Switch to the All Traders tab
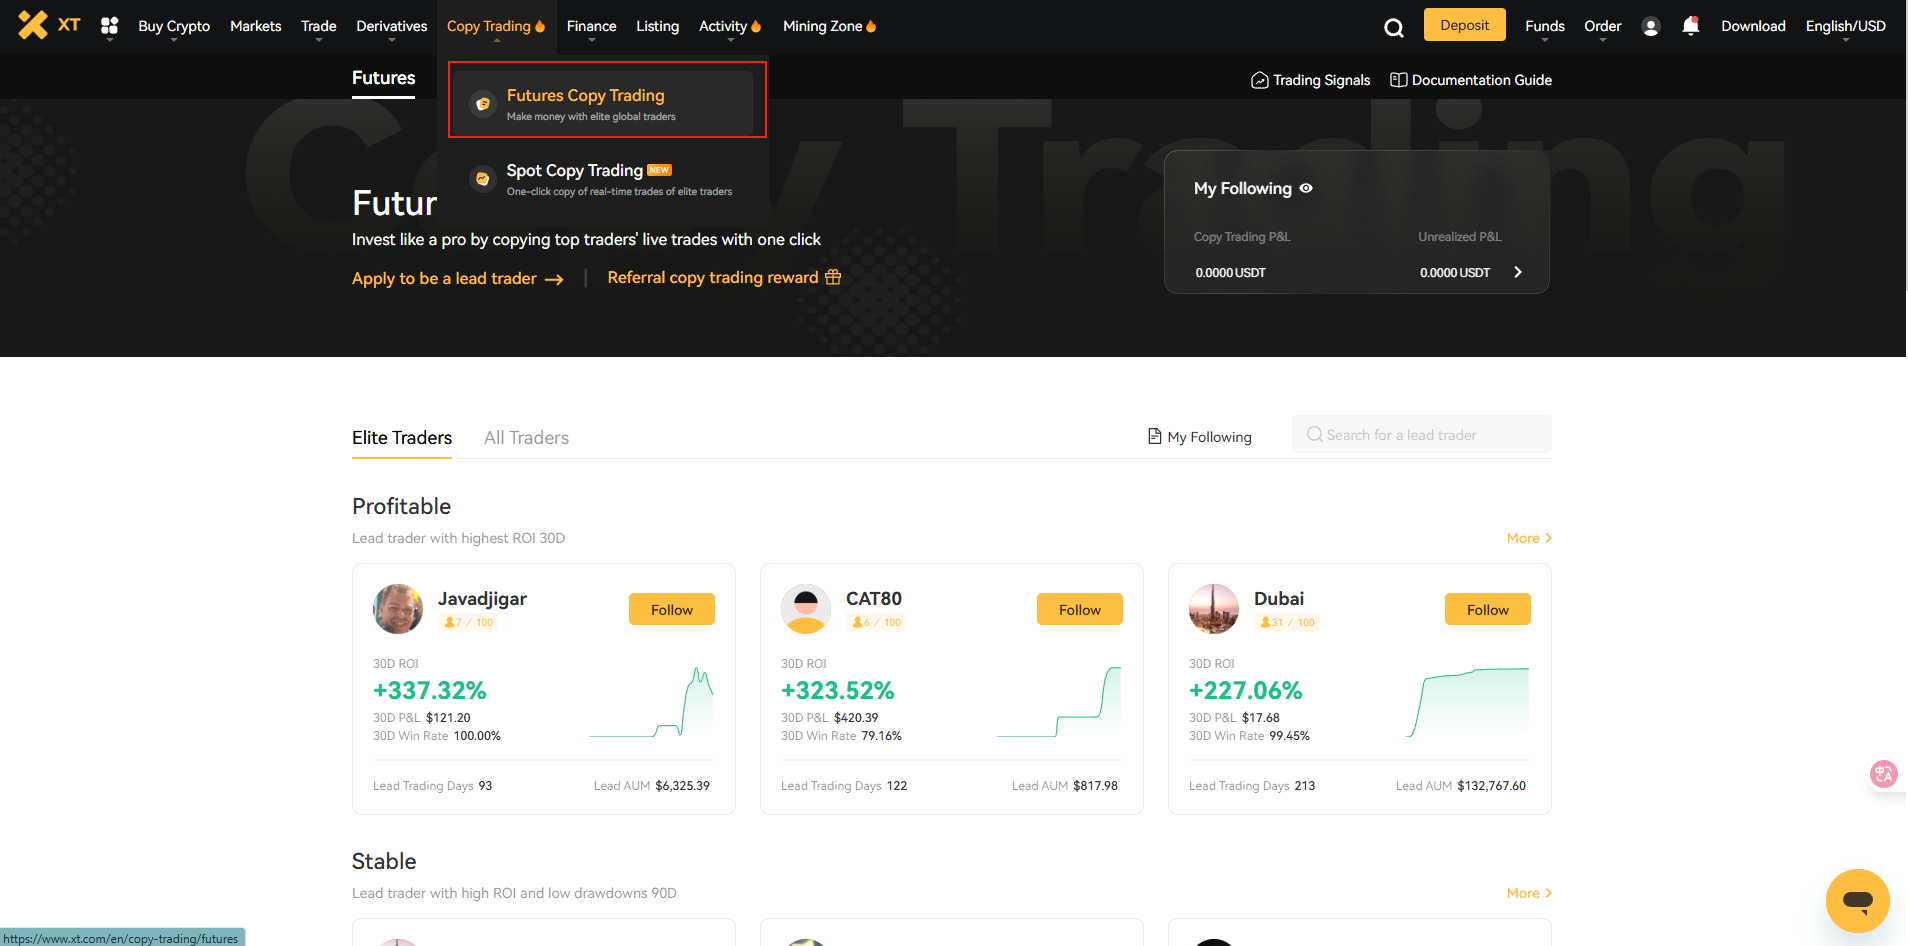The height and width of the screenshot is (946, 1908). [526, 438]
